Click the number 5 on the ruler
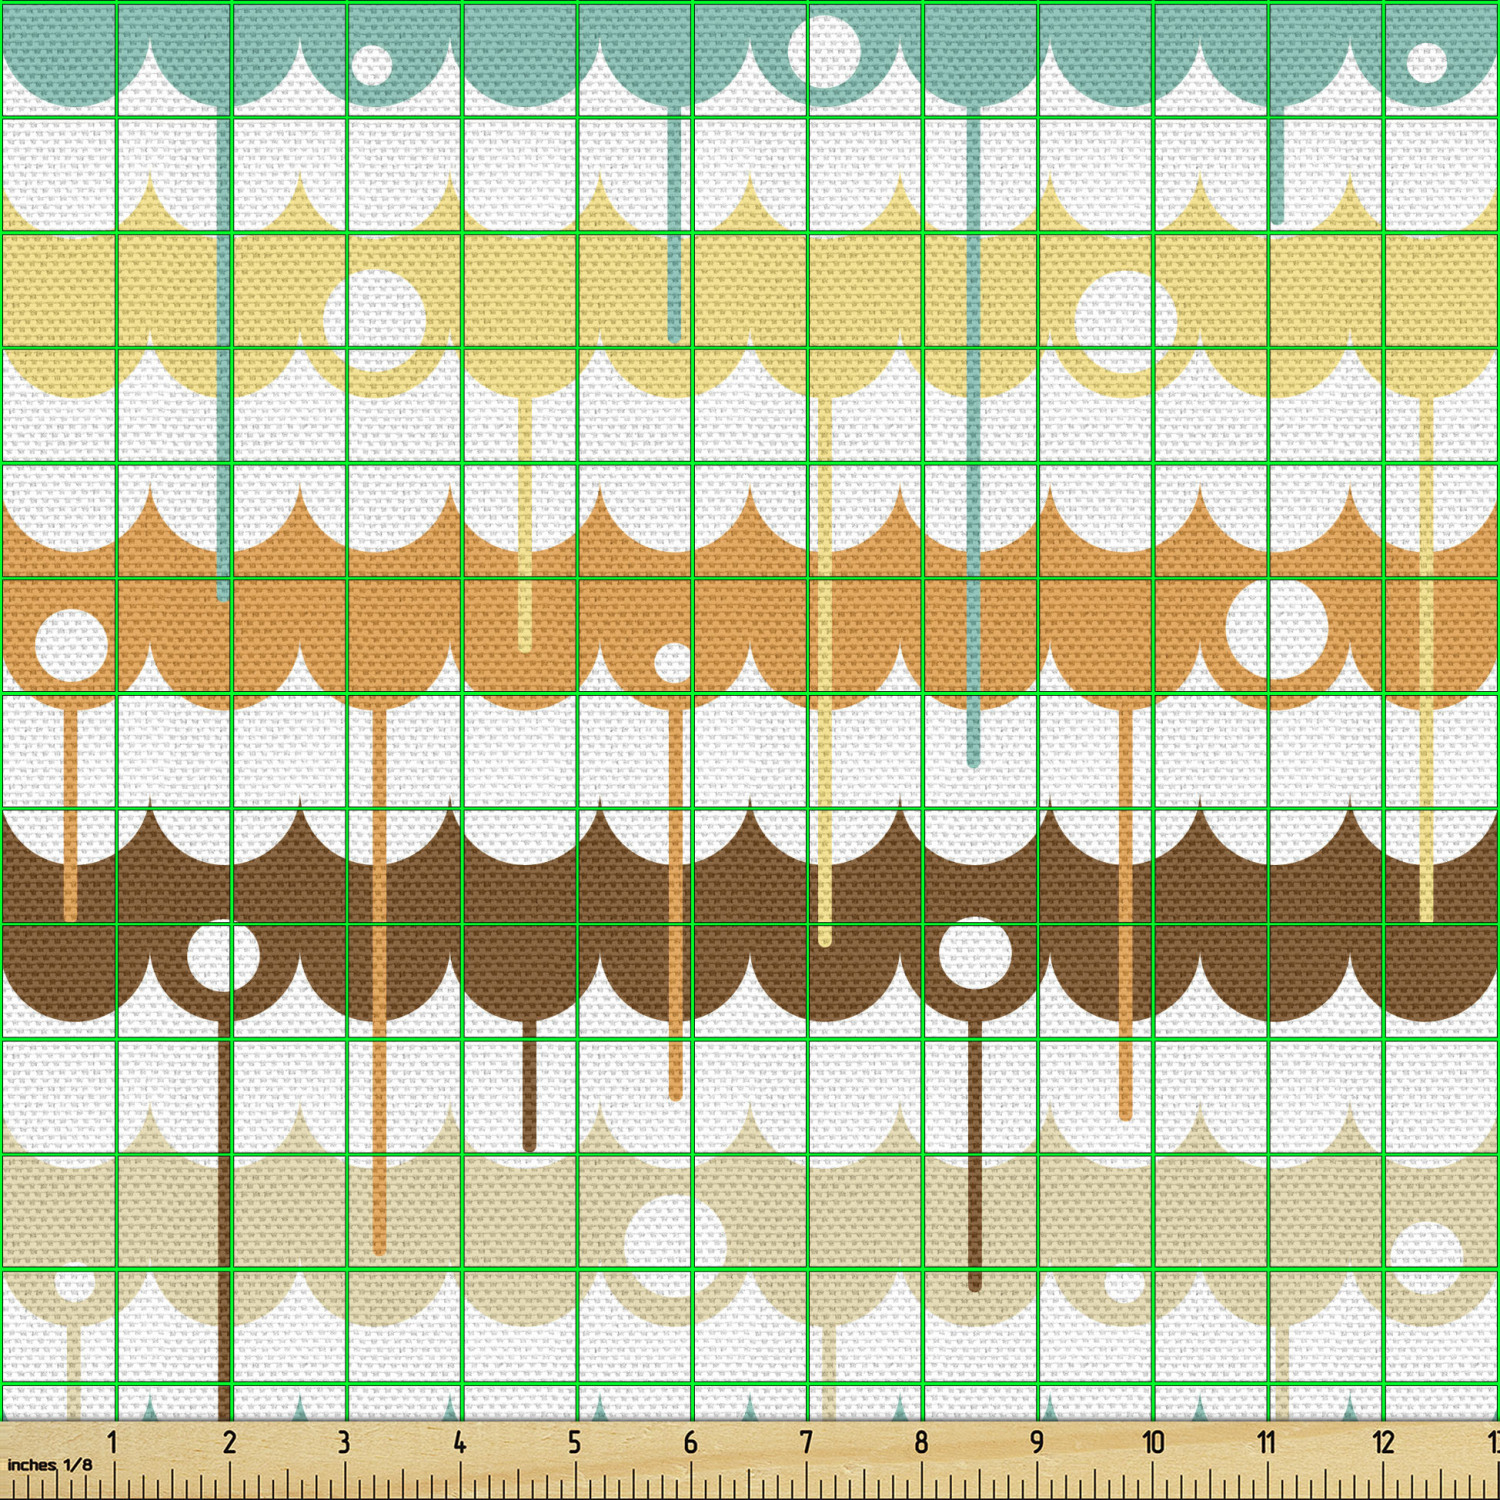1500x1500 pixels. [574, 1442]
